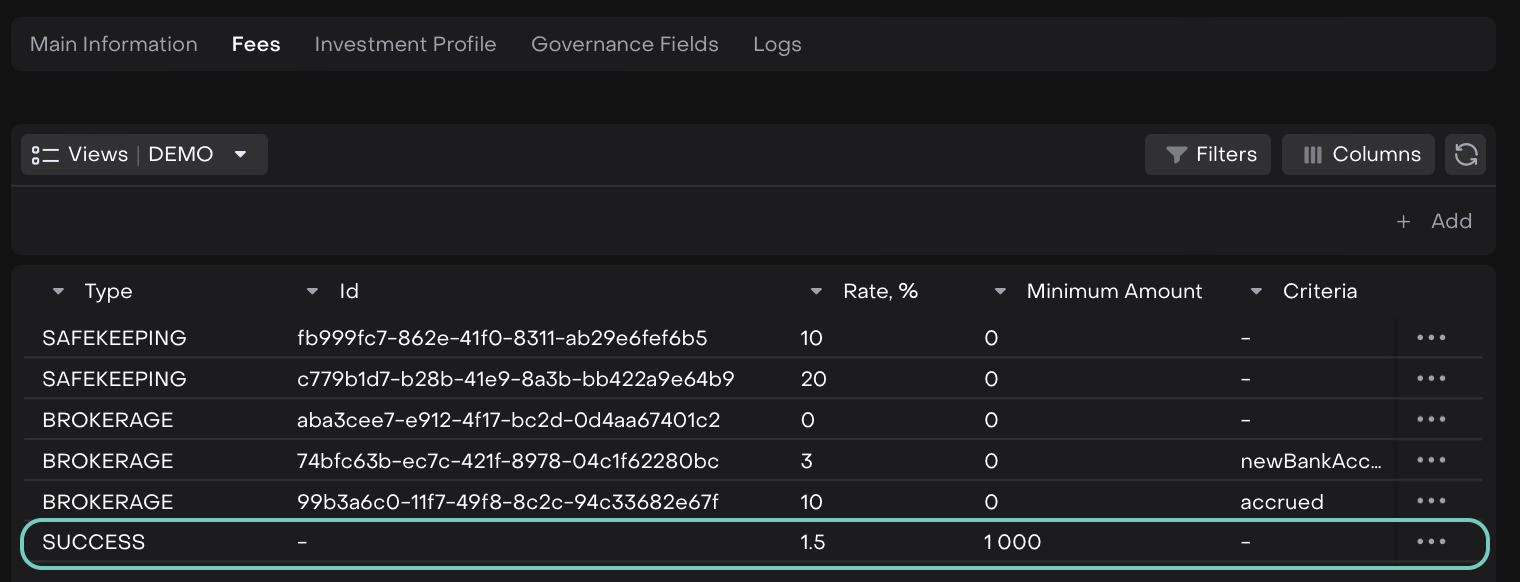1520x582 pixels.
Task: Click the Views list icon
Action: pyautogui.click(x=45, y=155)
